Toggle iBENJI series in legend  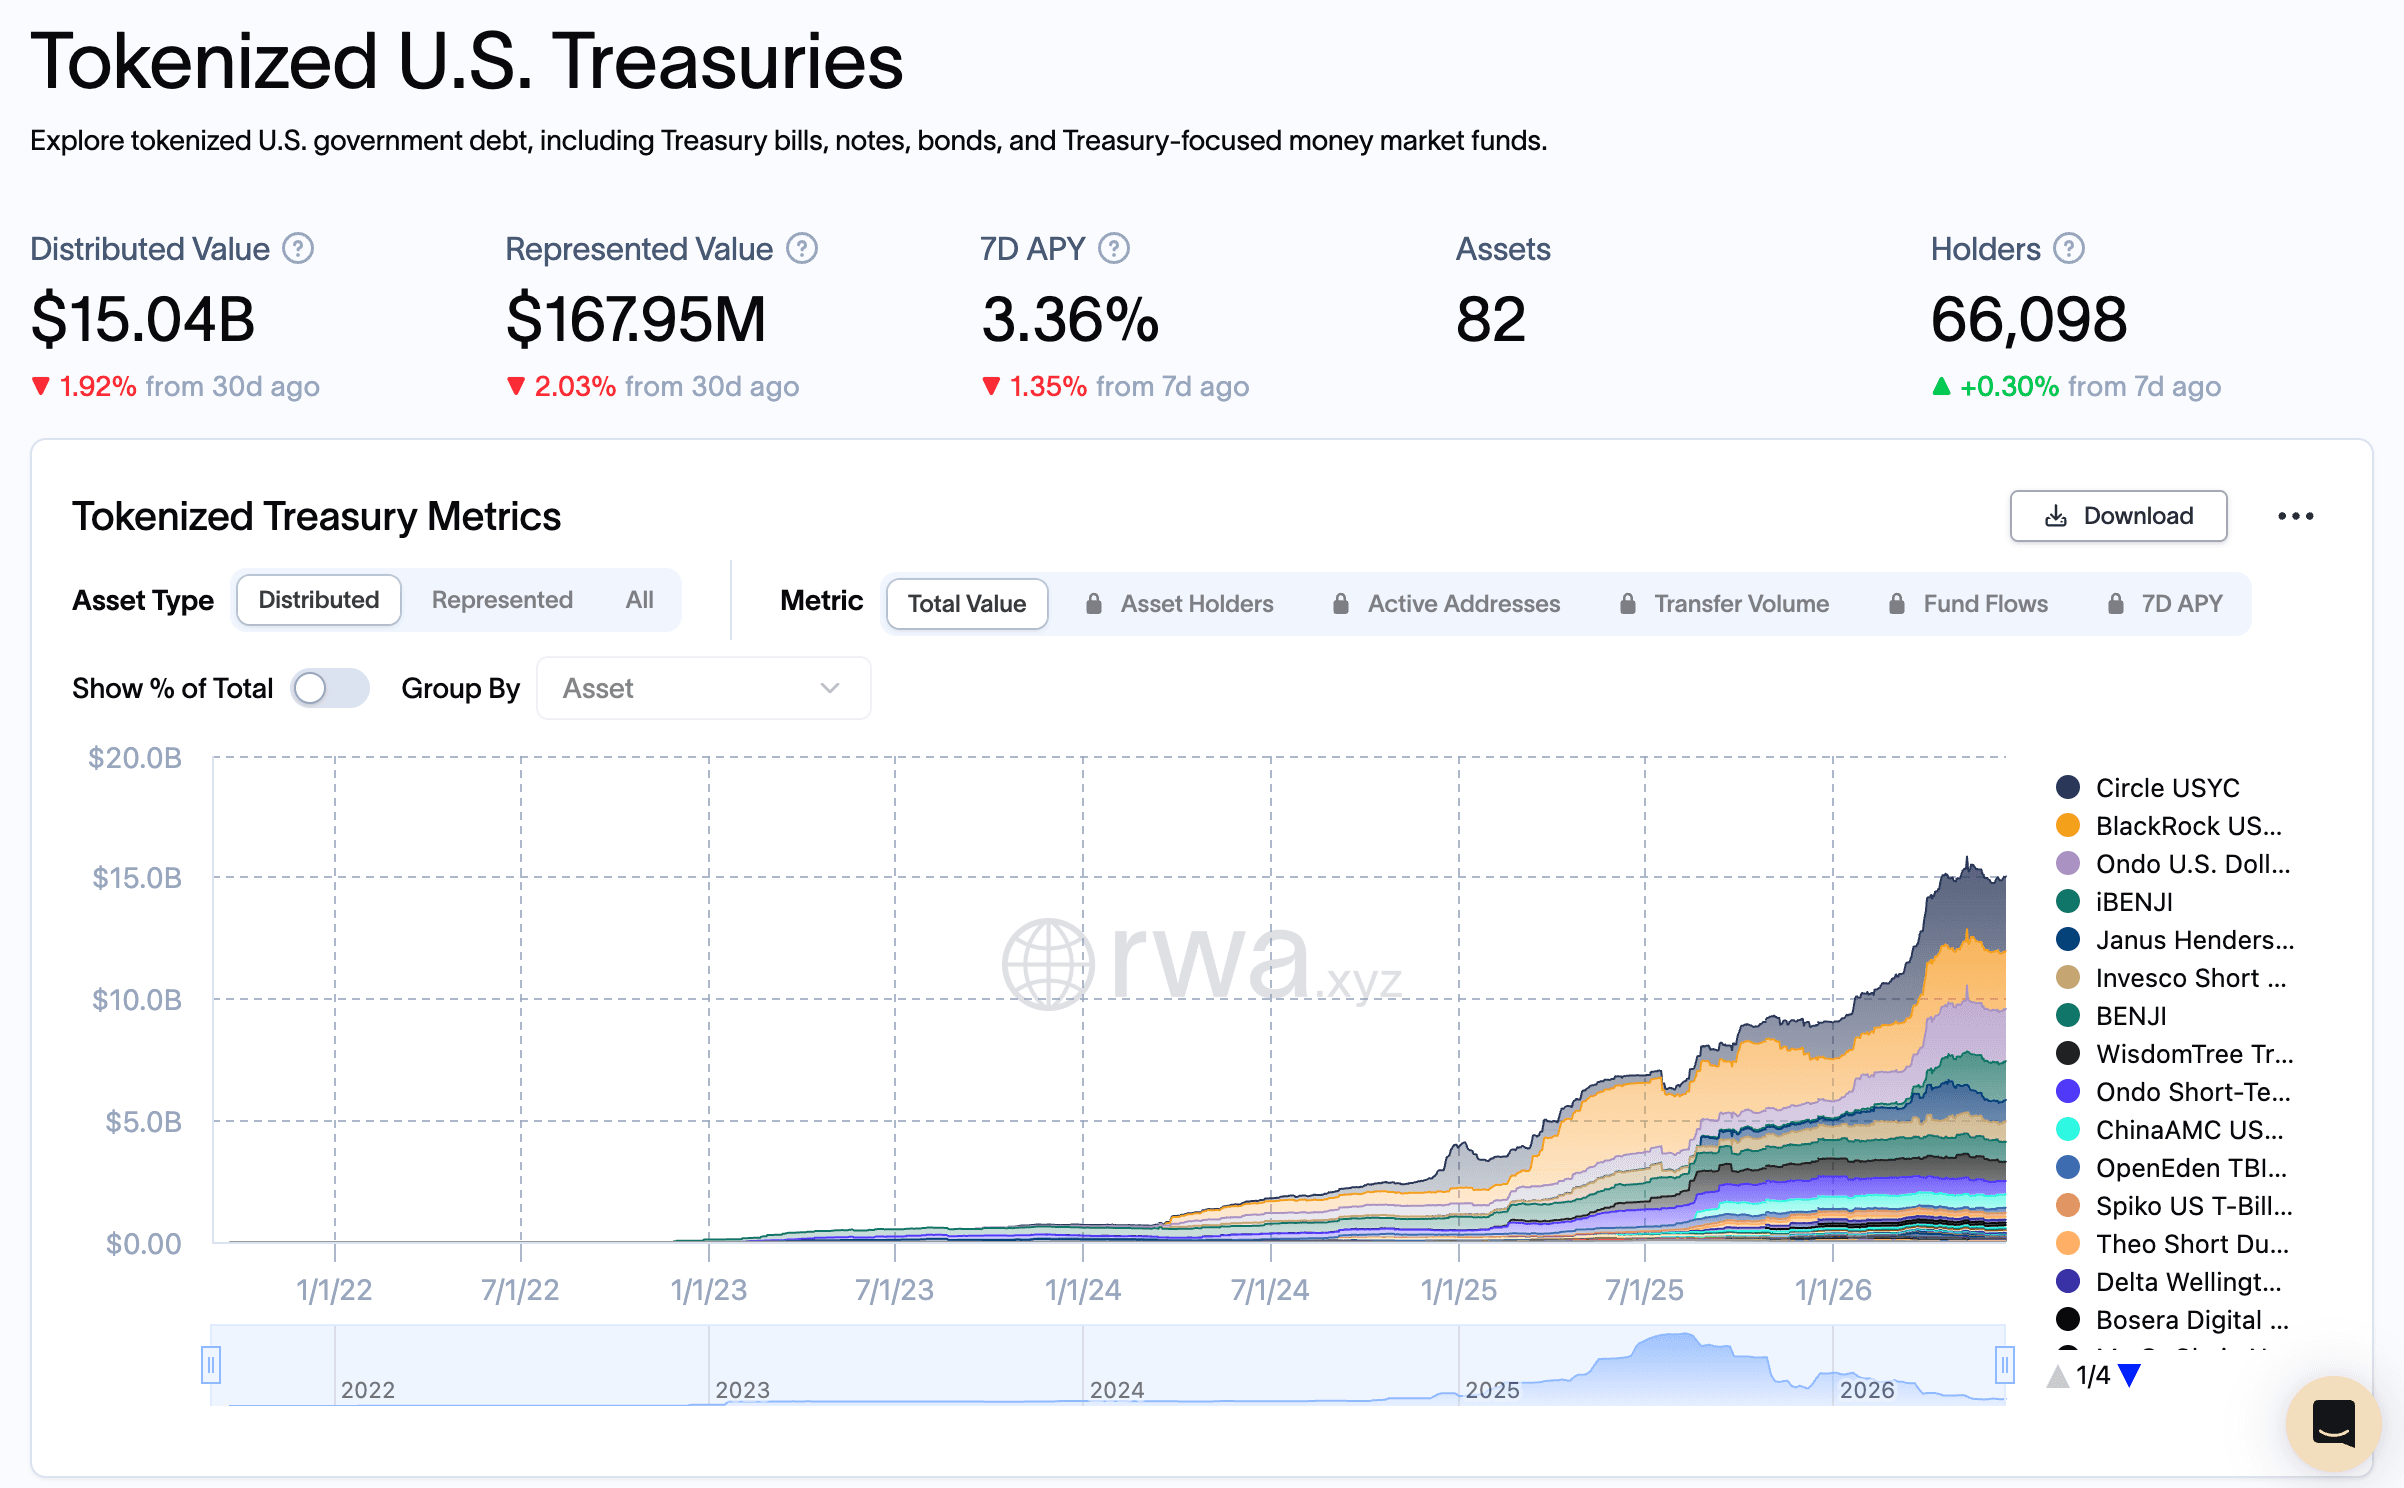2114,901
